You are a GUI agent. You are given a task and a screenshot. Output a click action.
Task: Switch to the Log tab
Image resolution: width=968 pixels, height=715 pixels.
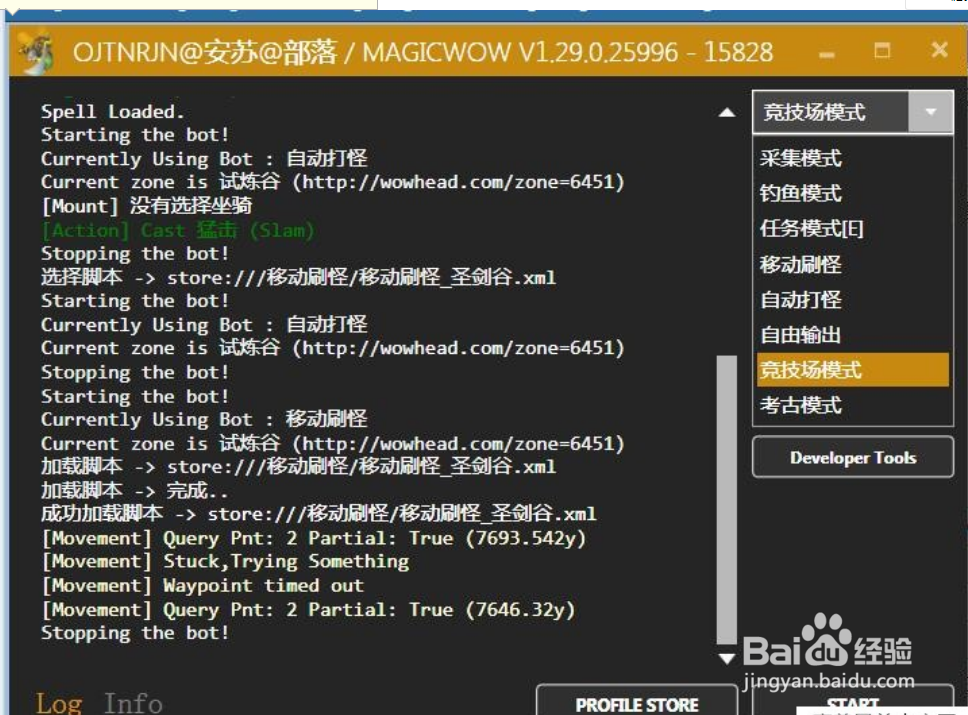point(59,703)
